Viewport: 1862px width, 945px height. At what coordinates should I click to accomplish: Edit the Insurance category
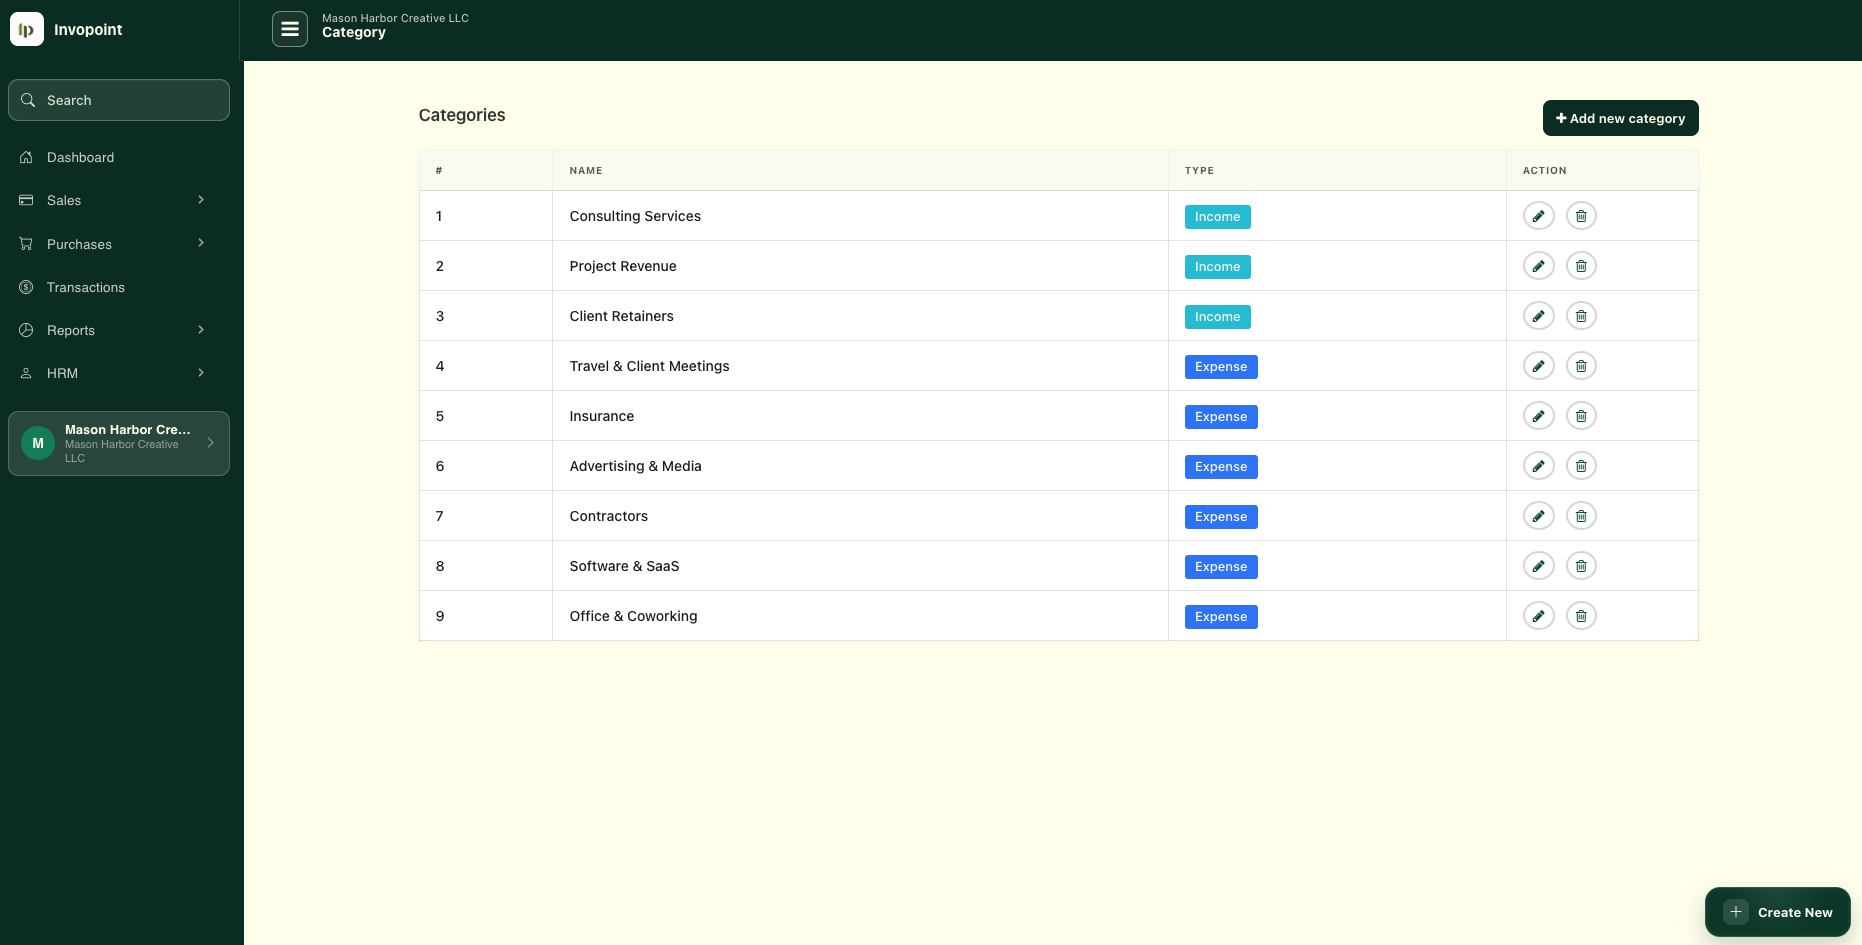pos(1538,416)
